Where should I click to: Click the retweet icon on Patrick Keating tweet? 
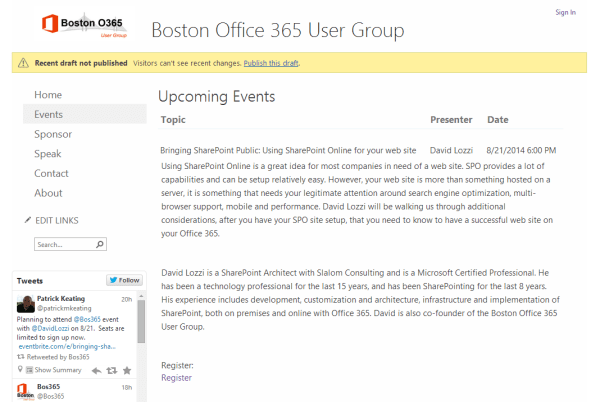point(112,370)
